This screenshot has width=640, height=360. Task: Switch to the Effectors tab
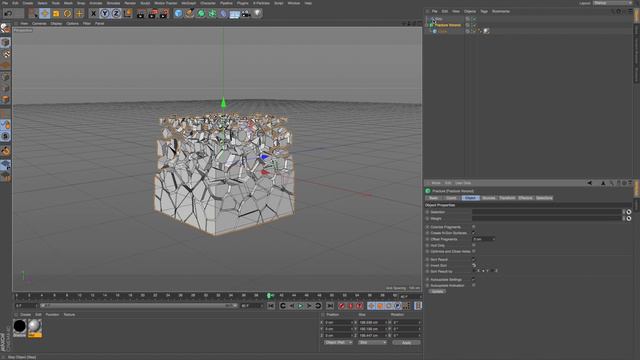pyautogui.click(x=525, y=198)
